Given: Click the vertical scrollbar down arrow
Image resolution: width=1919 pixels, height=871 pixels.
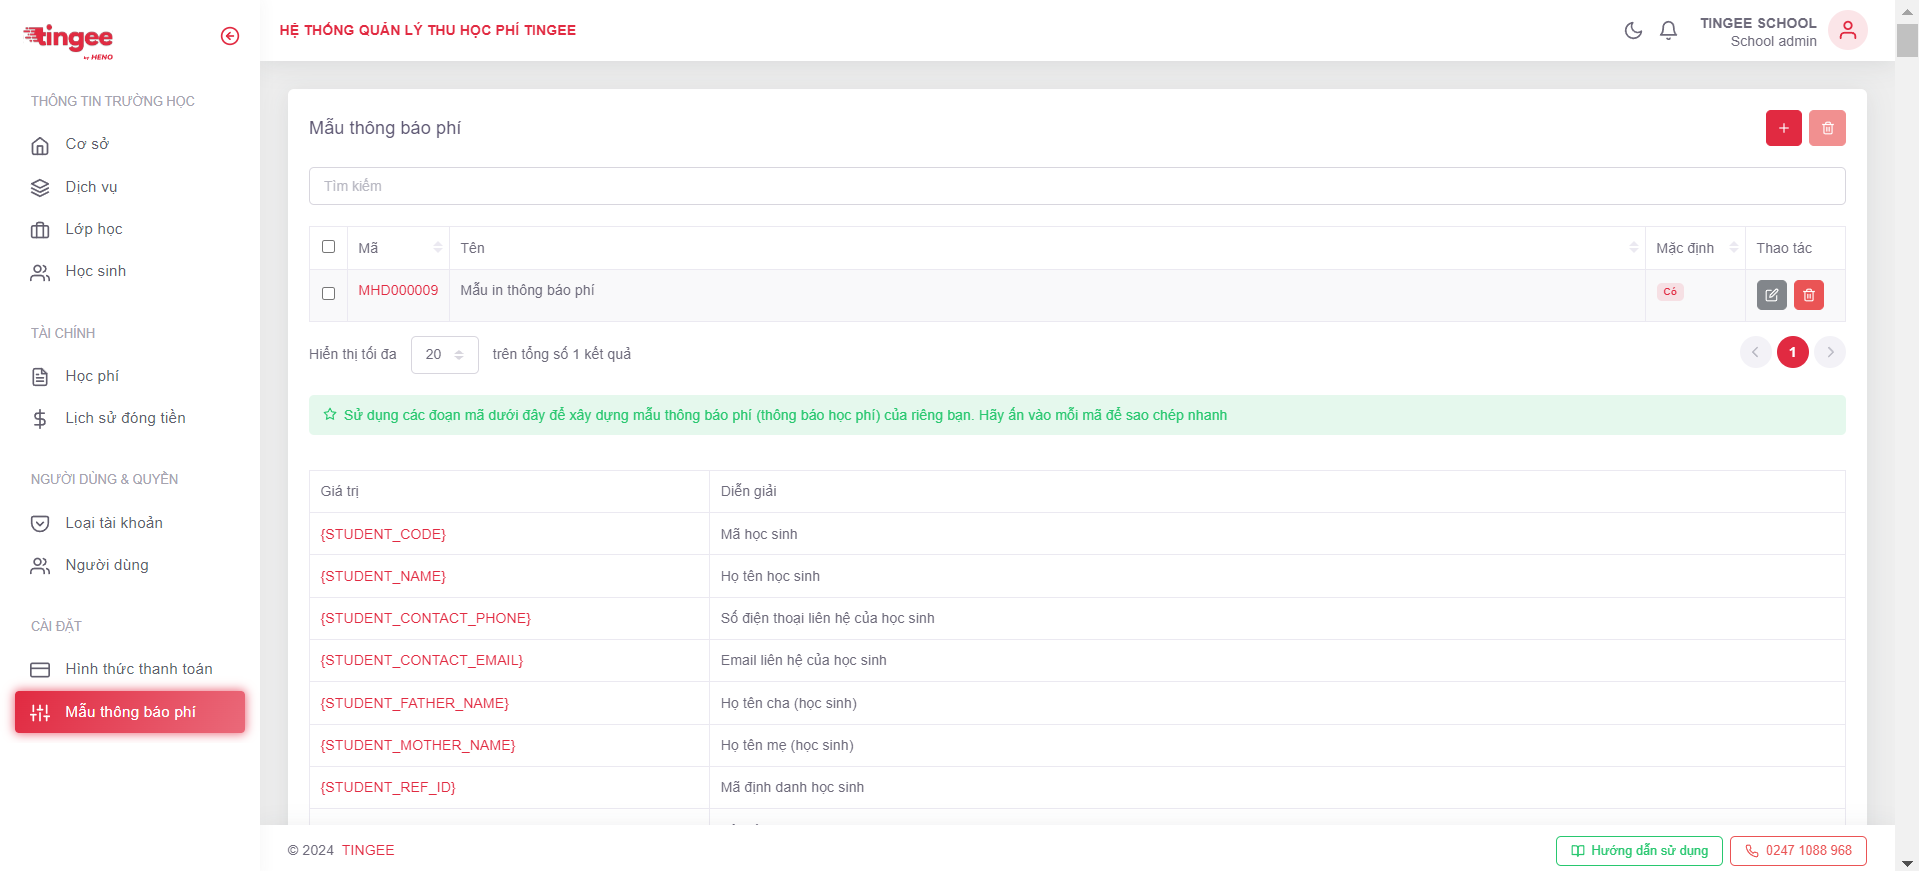Looking at the screenshot, I should 1907,863.
